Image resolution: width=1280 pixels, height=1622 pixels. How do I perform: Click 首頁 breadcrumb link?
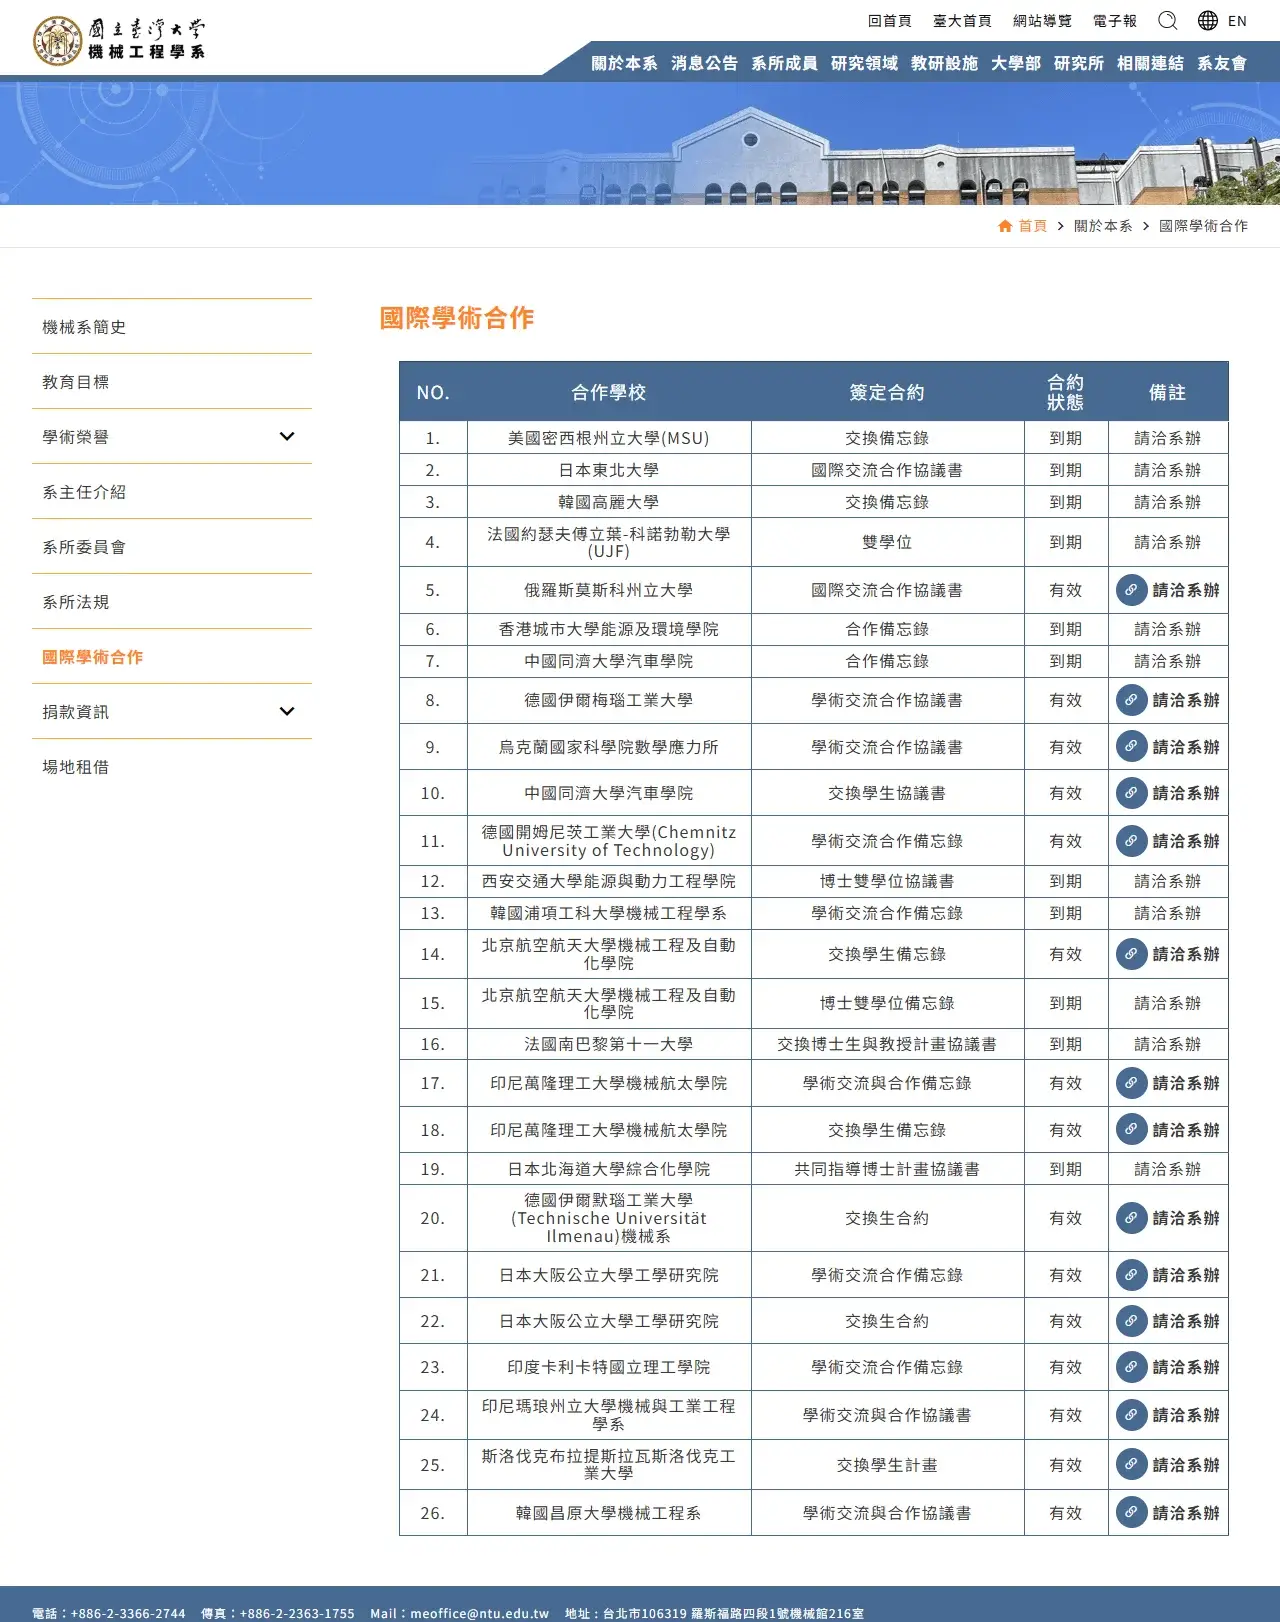(x=1032, y=226)
